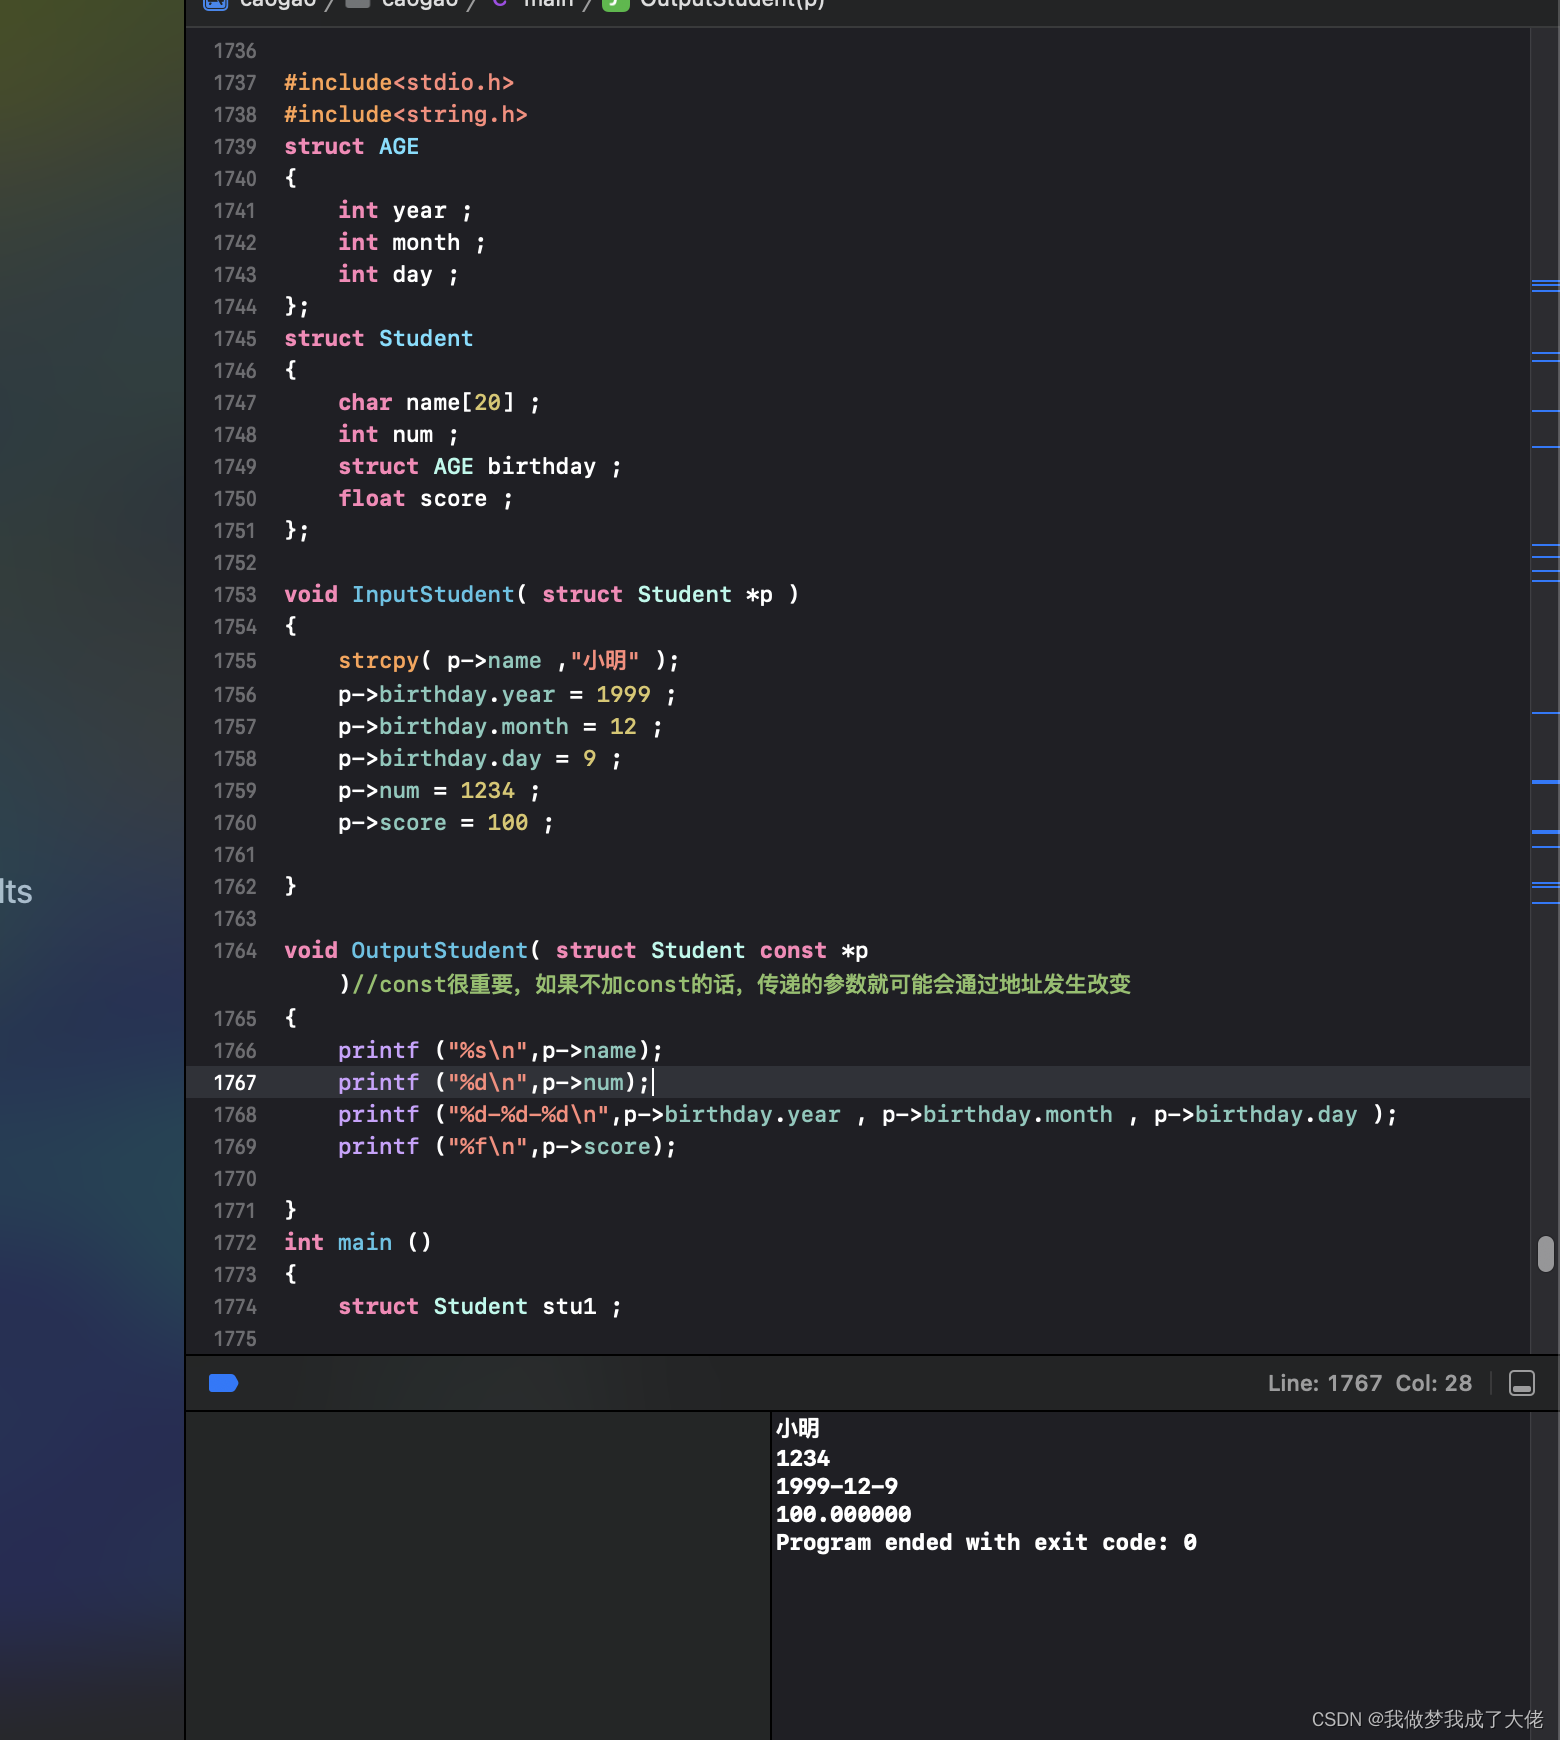Image resolution: width=1560 pixels, height=1740 pixels.
Task: Click console output 1999-12-9
Action: pos(837,1487)
